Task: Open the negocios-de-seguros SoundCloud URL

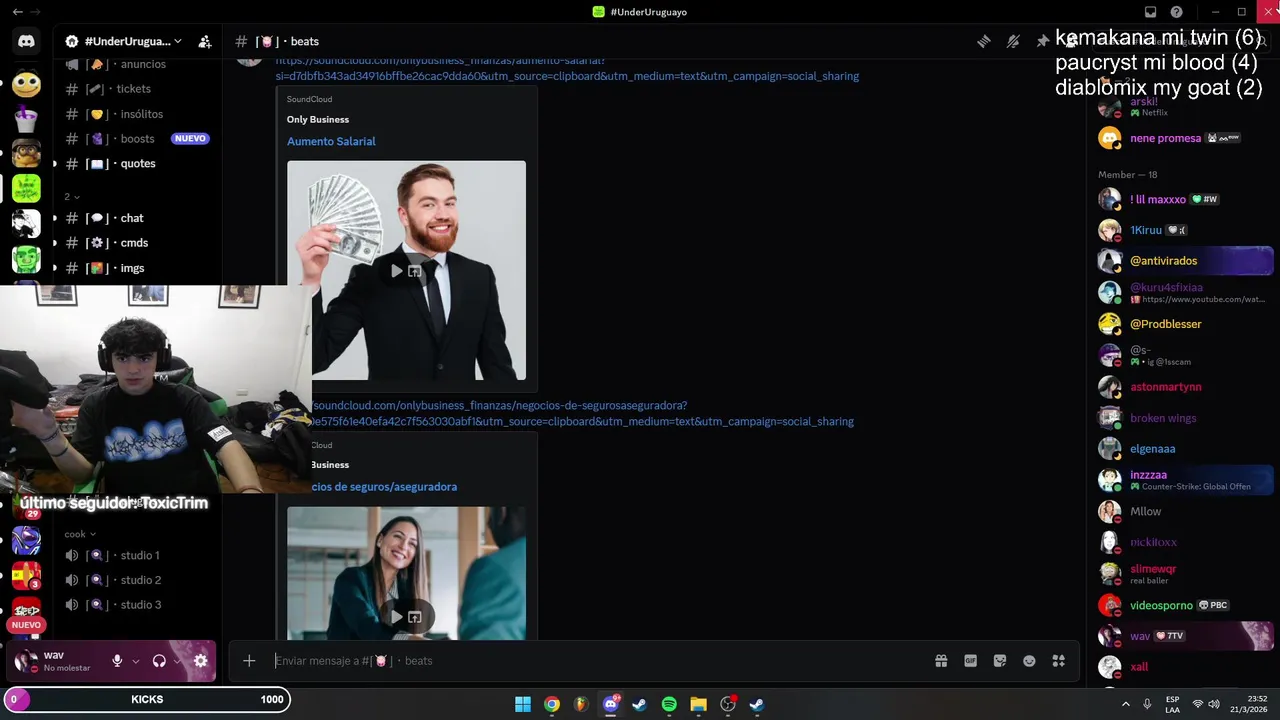Action: (583, 413)
